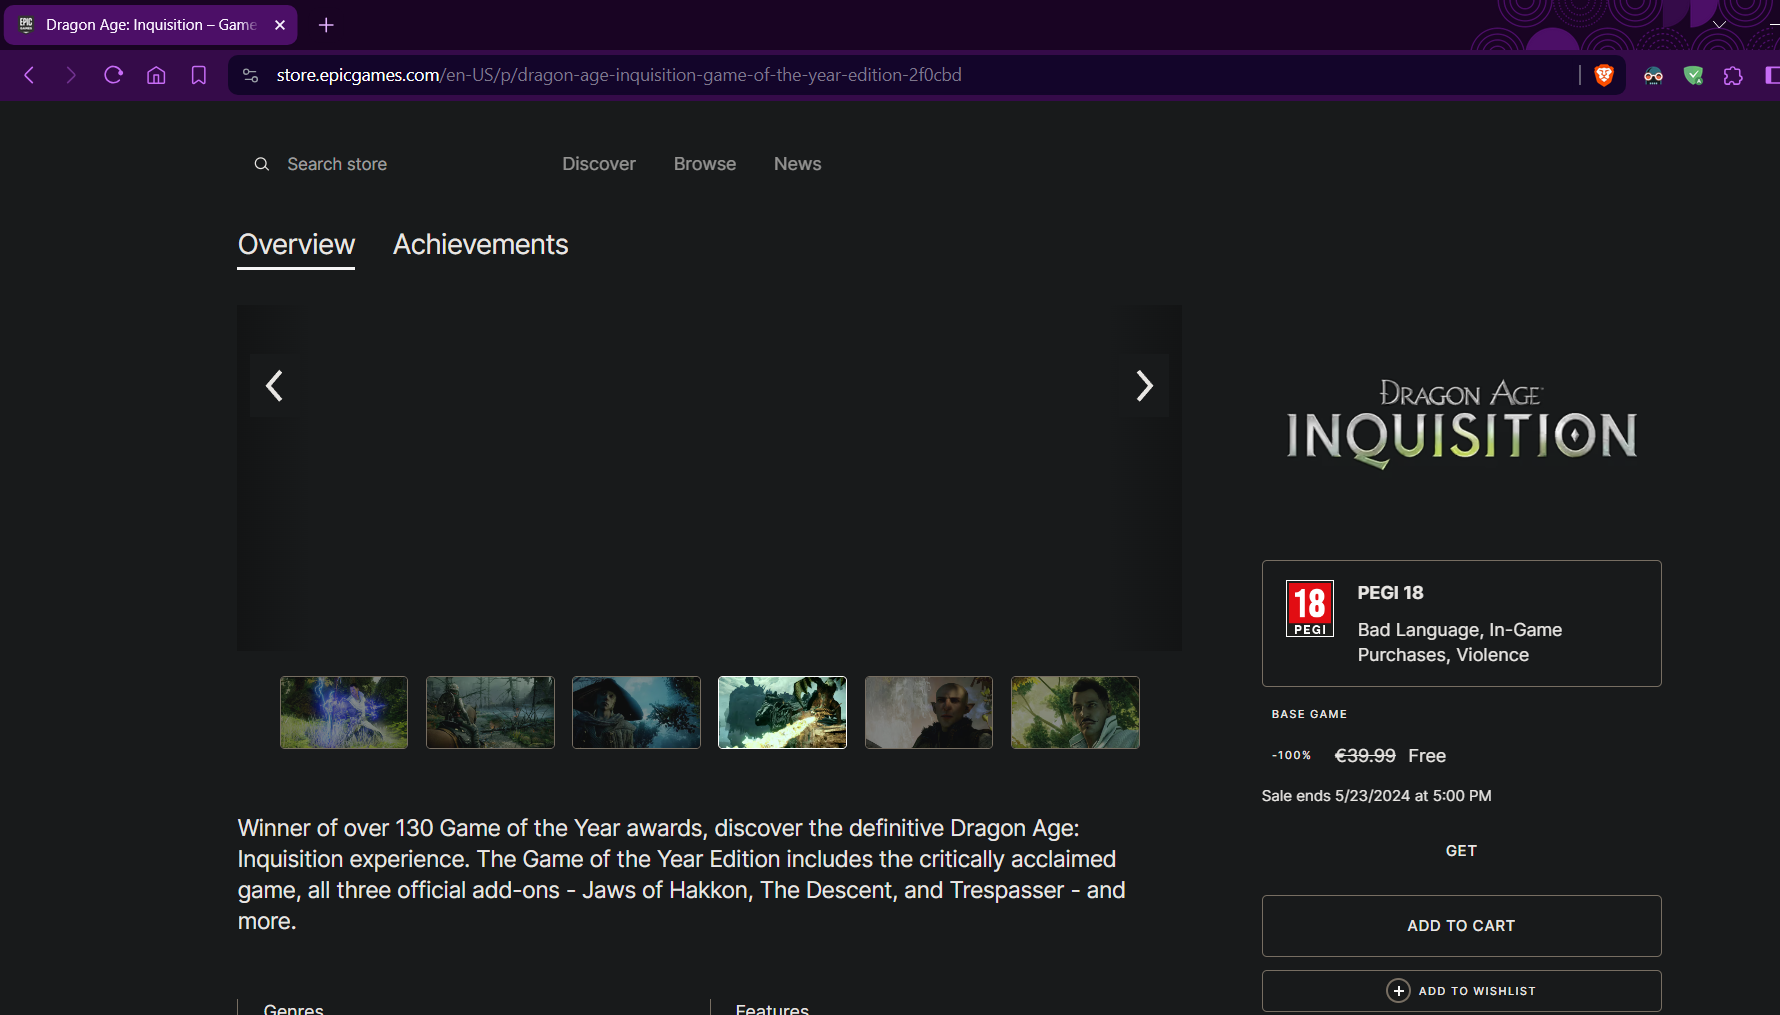
Task: Open the tab search dropdown arrow
Action: click(1719, 25)
